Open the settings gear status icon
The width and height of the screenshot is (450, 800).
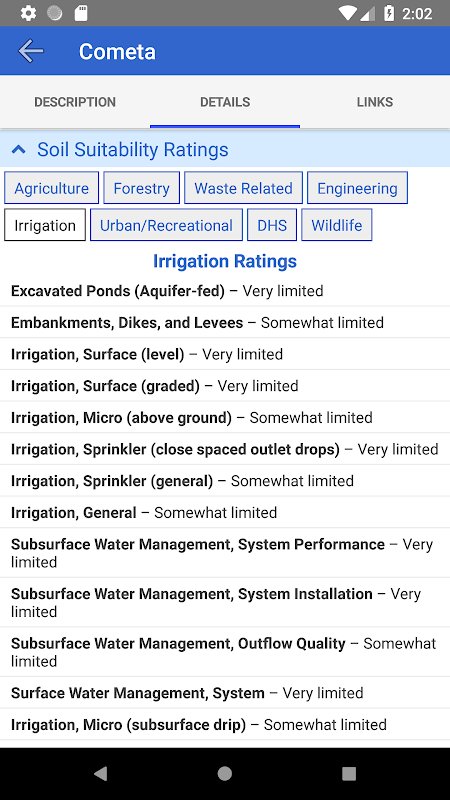pos(29,13)
